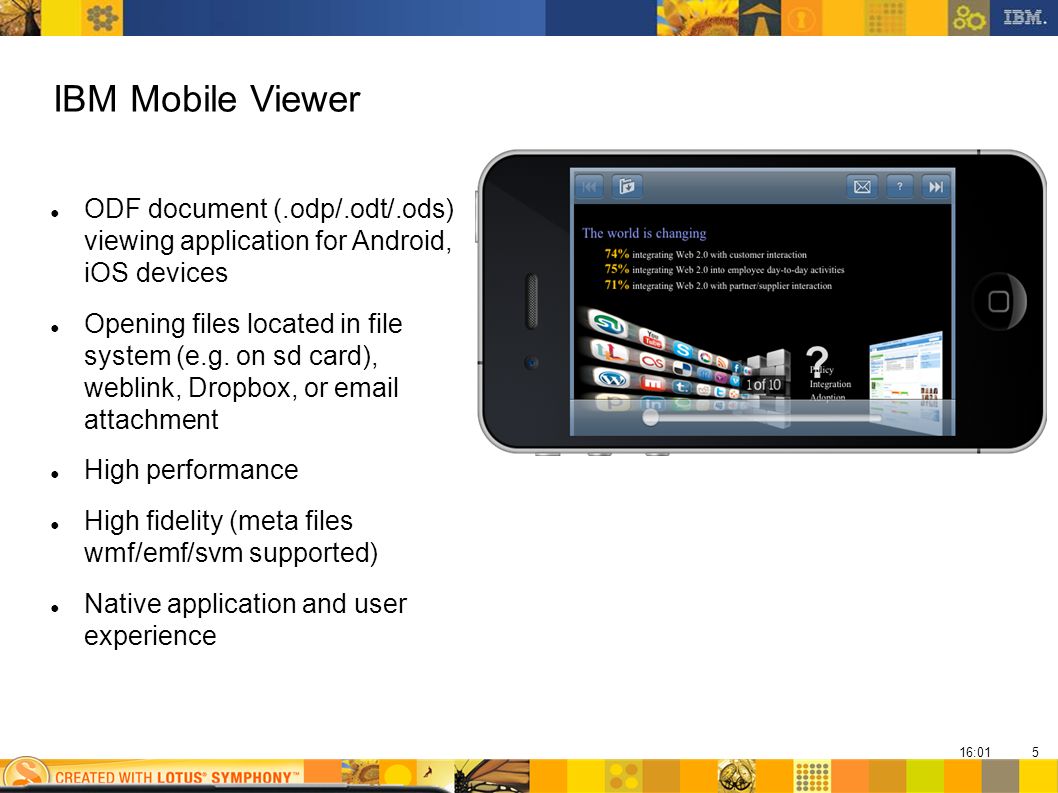Click the slide number 5

click(1035, 752)
